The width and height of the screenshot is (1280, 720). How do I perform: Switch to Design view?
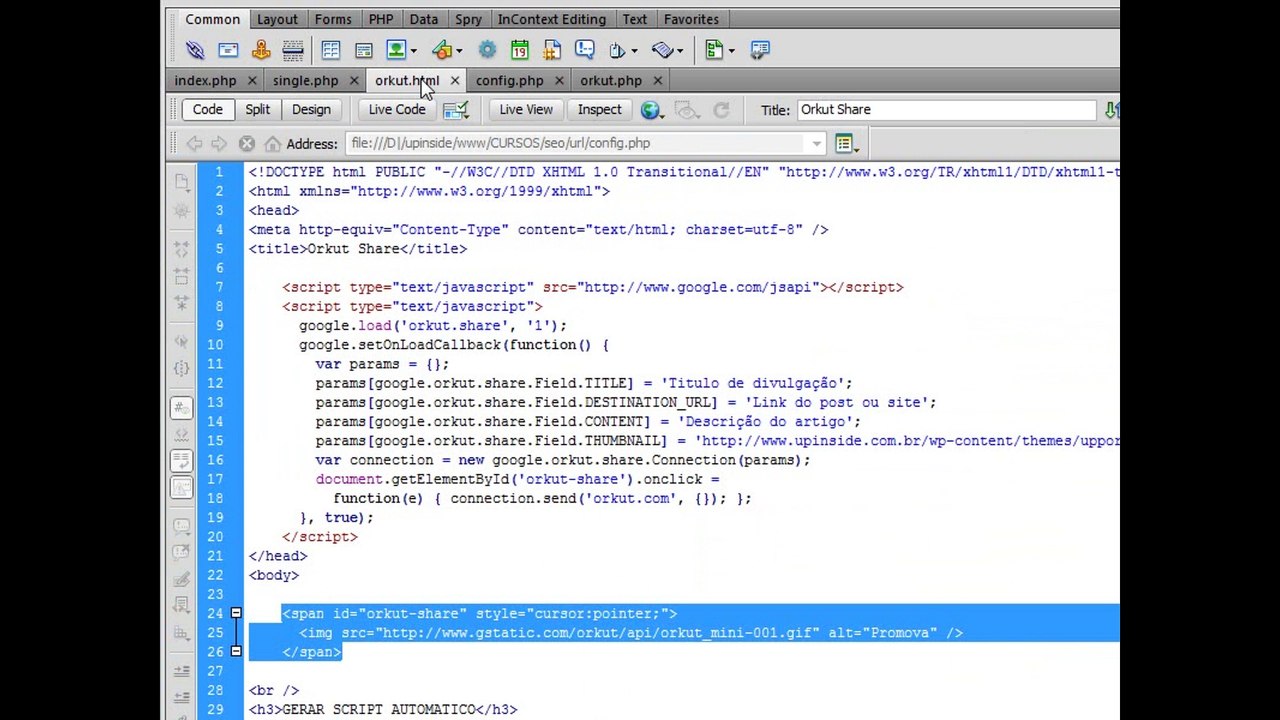[311, 109]
